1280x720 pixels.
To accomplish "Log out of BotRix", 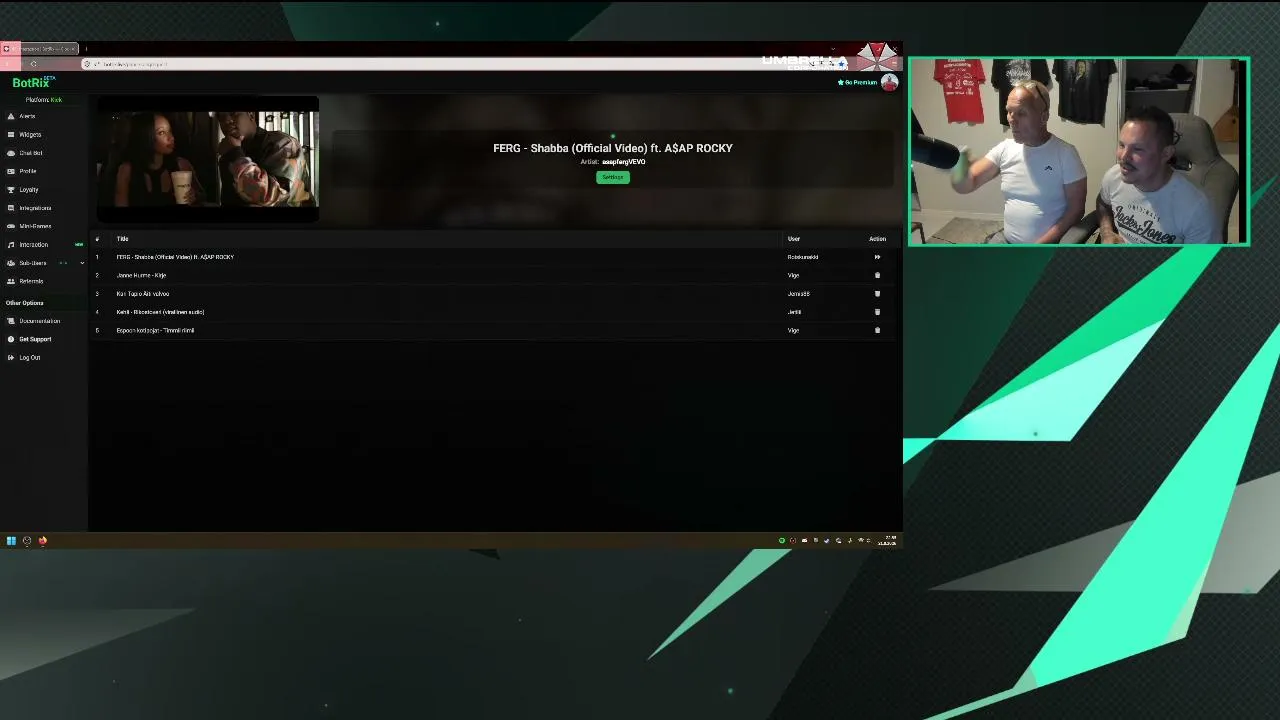I will pyautogui.click(x=30, y=358).
